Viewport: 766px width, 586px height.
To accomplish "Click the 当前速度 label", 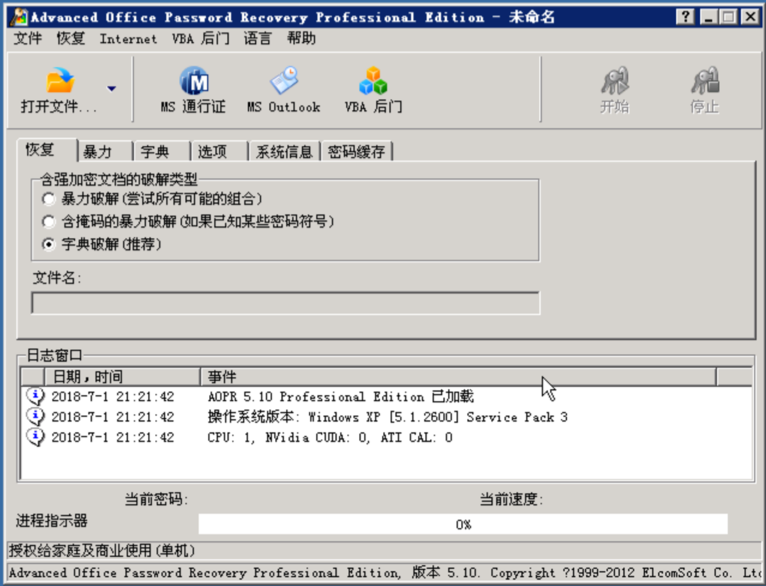I will 511,499.
